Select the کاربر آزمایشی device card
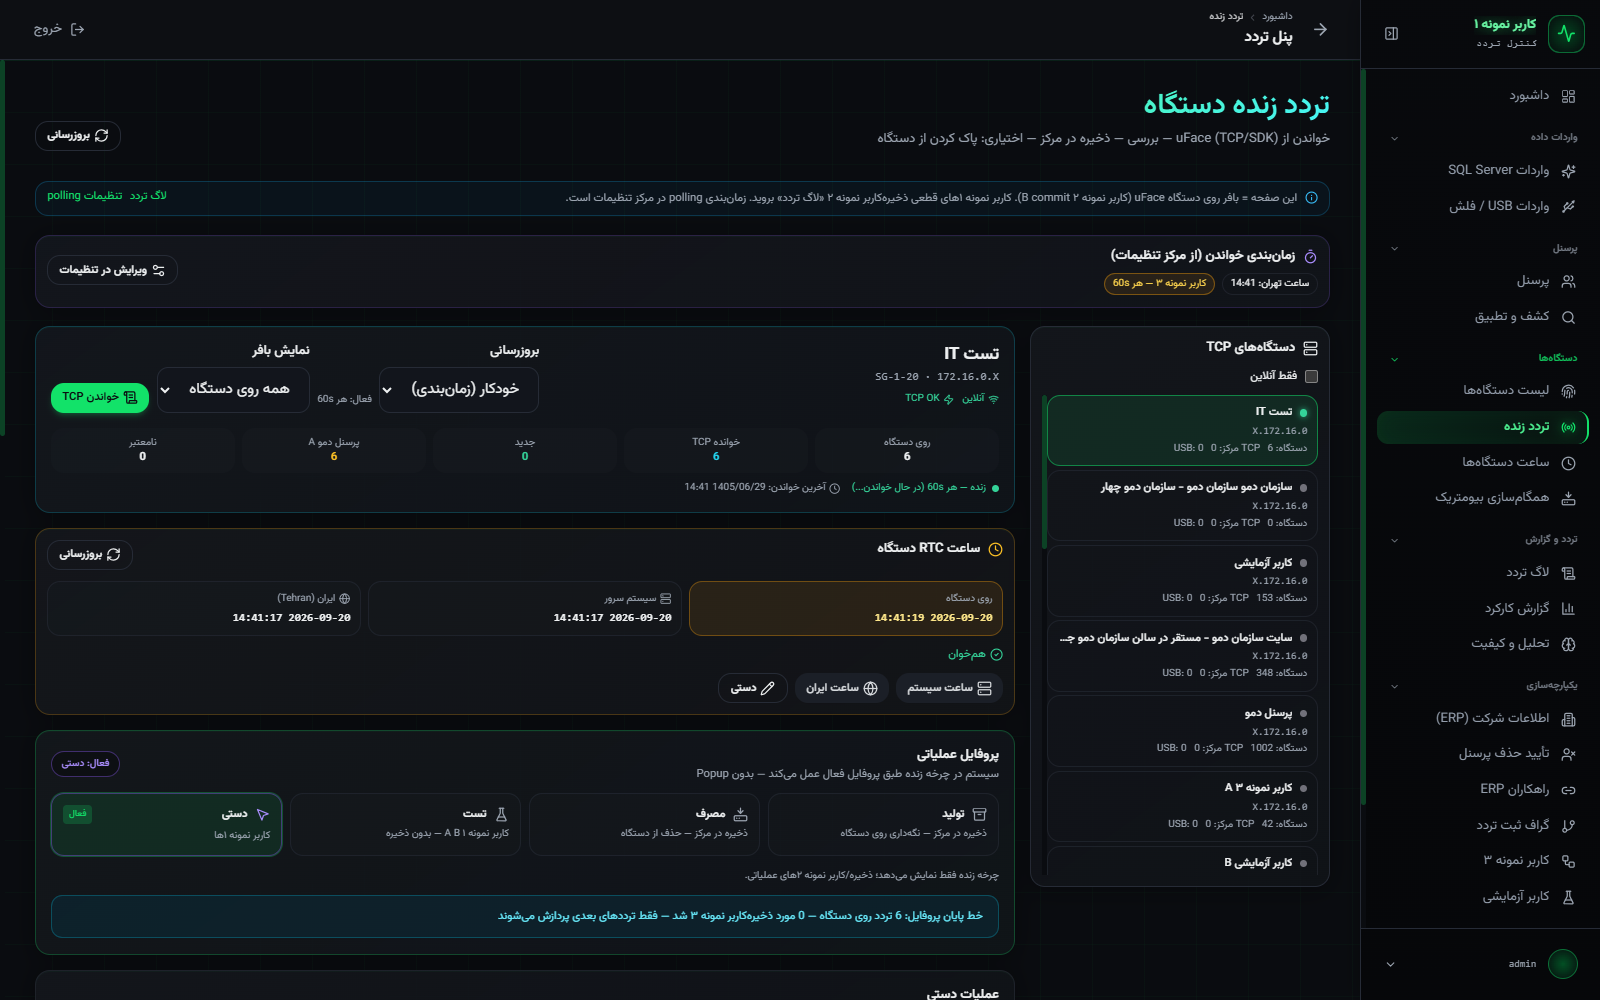This screenshot has height=1000, width=1600. 1182,580
